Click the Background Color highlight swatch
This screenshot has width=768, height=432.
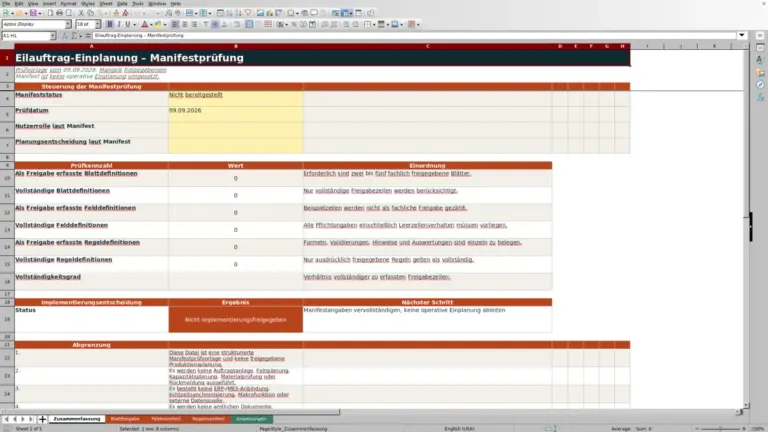coord(158,24)
